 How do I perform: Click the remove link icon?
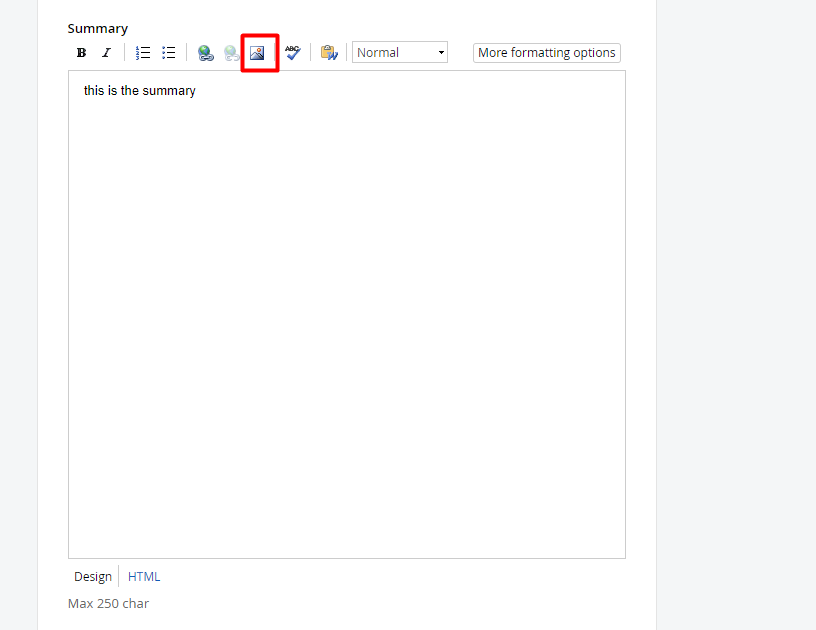click(232, 53)
